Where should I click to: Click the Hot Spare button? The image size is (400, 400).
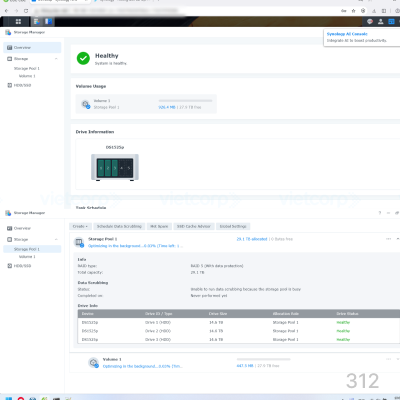coord(159,226)
